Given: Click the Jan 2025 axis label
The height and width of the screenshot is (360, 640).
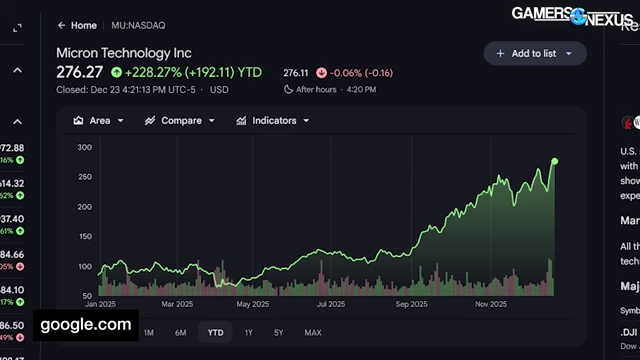Looking at the screenshot, I should pyautogui.click(x=100, y=304).
